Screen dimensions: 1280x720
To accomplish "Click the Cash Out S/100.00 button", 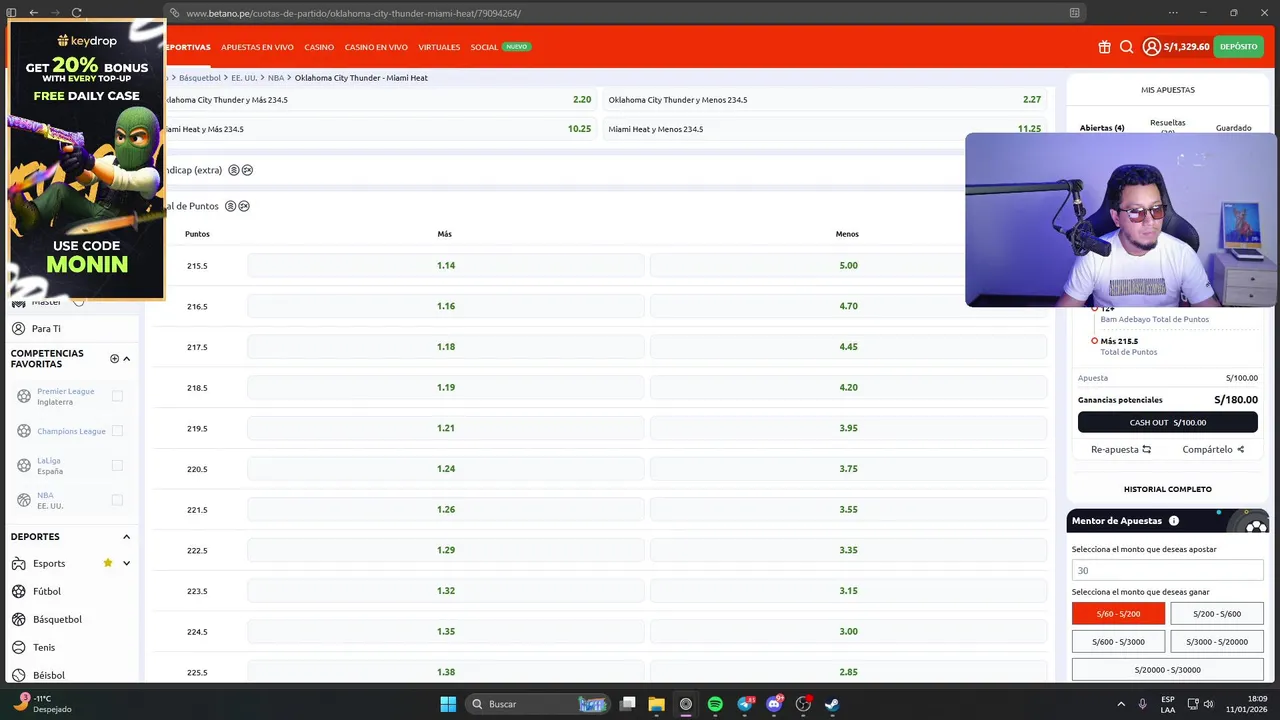I will (1168, 422).
